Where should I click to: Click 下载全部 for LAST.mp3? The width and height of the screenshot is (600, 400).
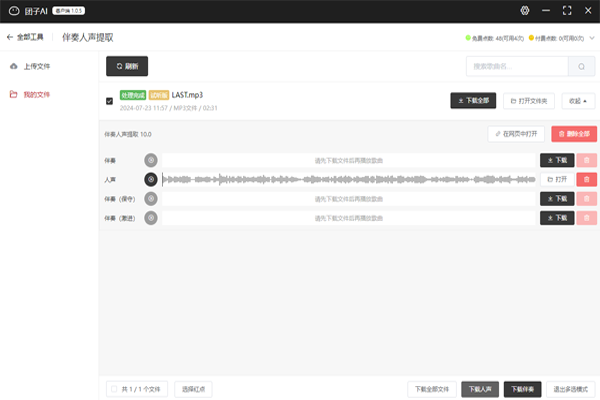pyautogui.click(x=473, y=101)
